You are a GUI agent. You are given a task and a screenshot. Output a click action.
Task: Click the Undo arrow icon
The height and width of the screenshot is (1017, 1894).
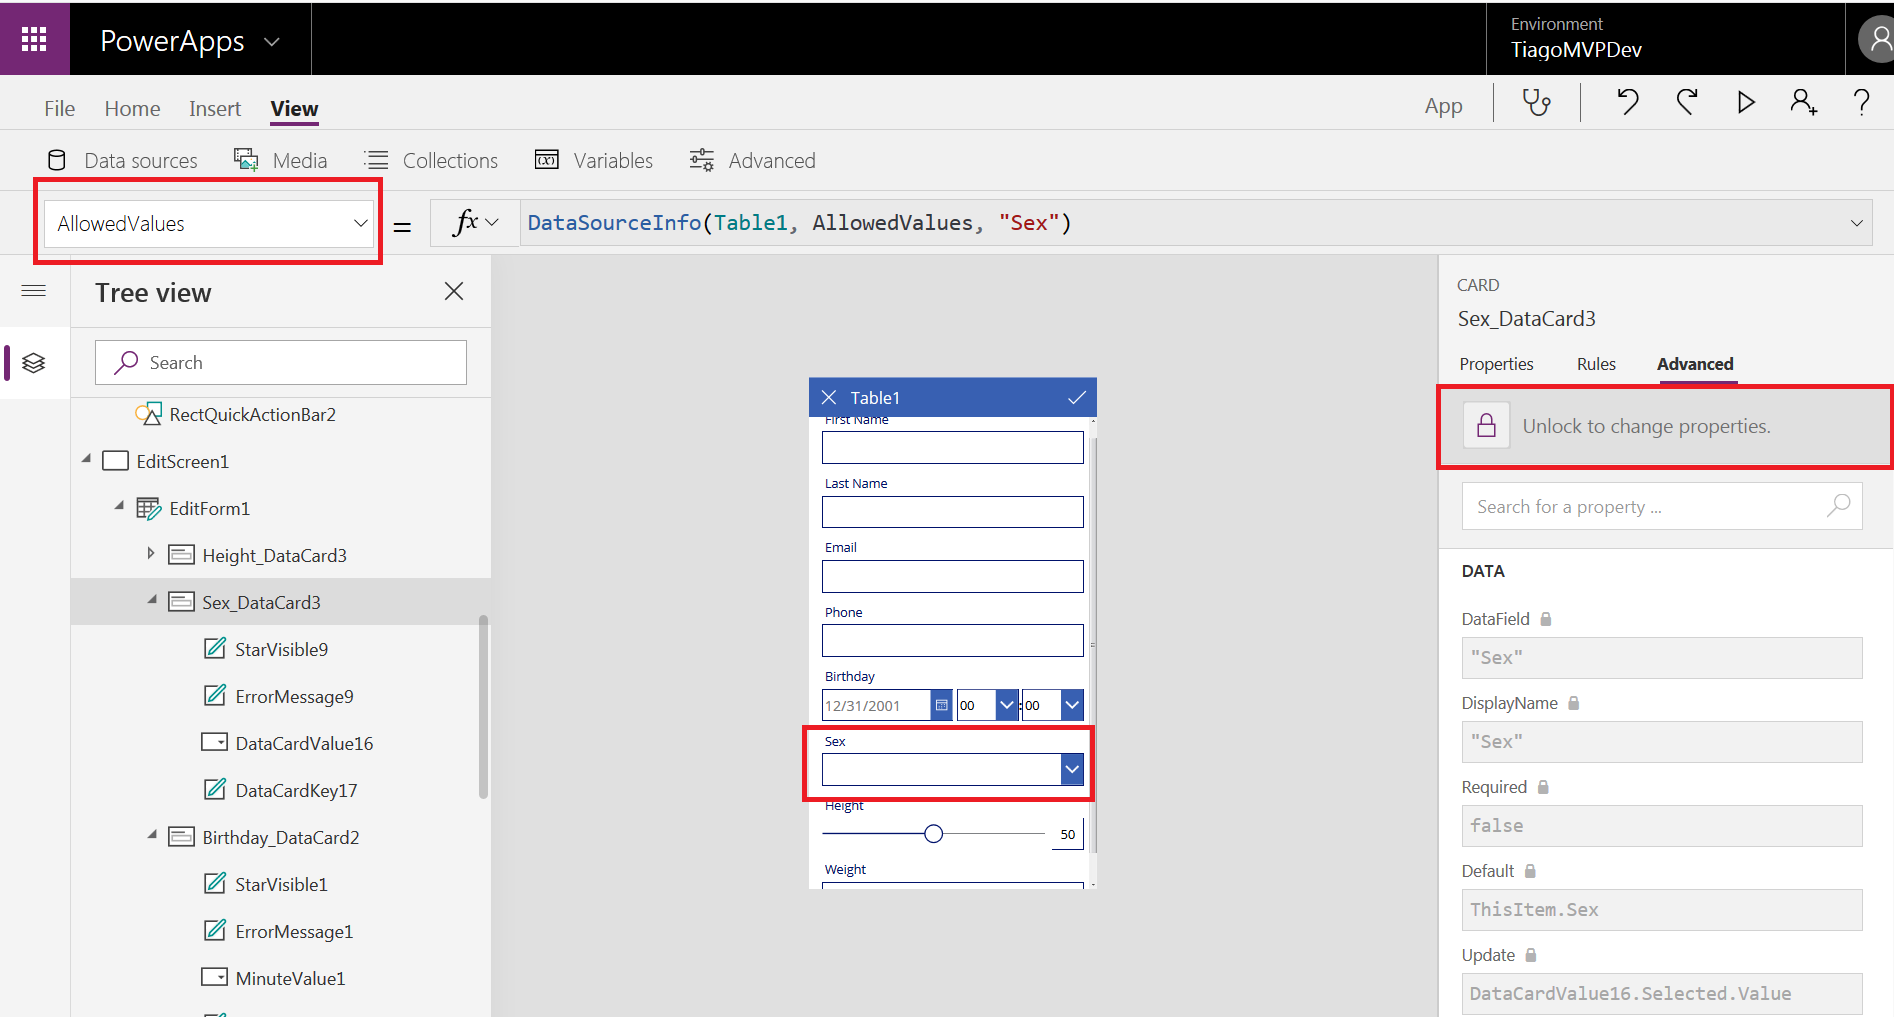1628,102
